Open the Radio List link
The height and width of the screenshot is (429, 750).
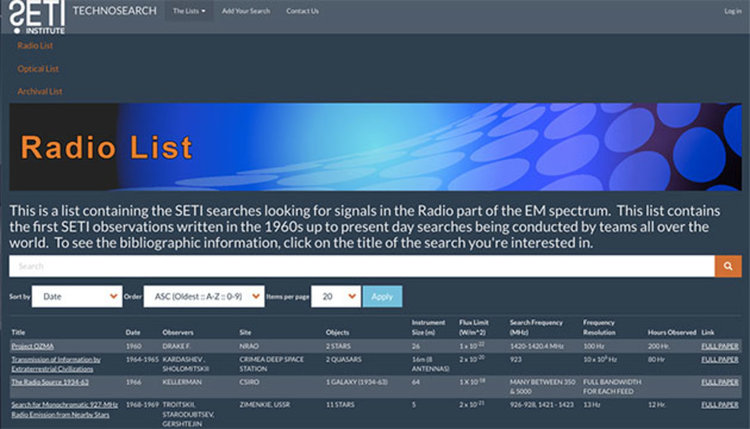pos(35,45)
